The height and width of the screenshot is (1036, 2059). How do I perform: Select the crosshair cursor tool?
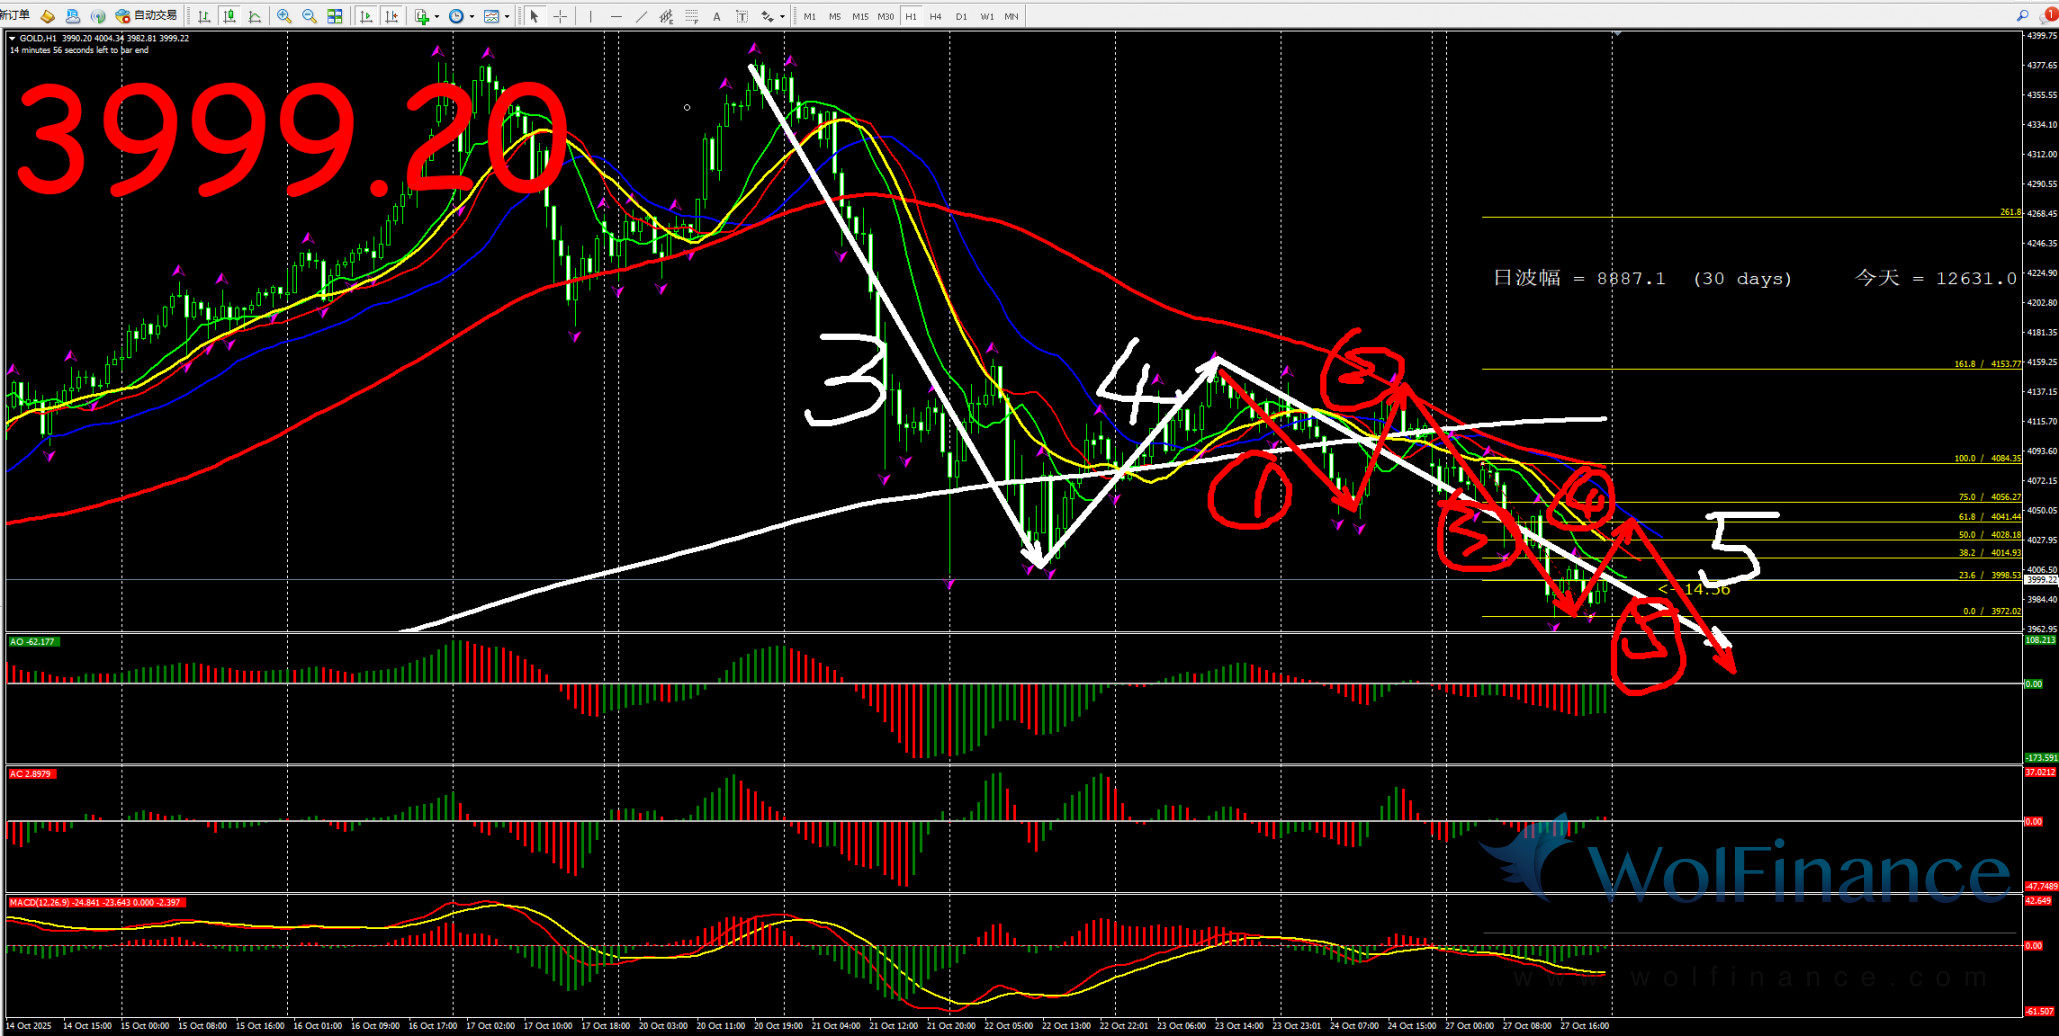(560, 16)
